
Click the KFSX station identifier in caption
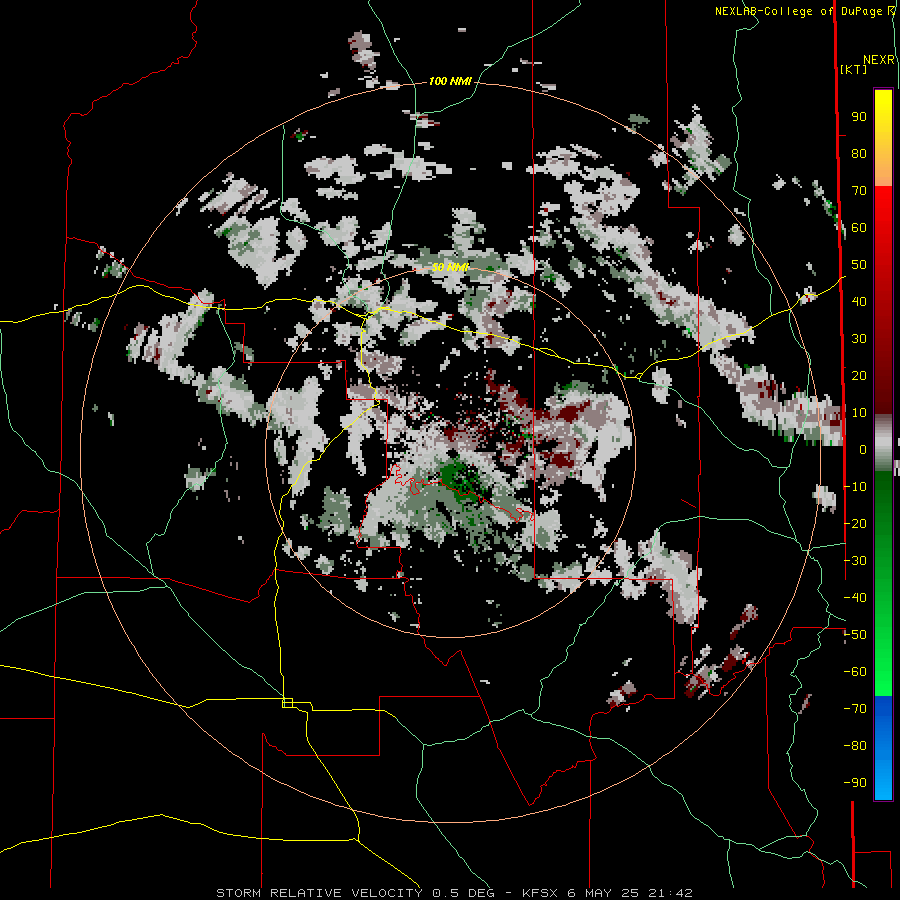pos(540,893)
